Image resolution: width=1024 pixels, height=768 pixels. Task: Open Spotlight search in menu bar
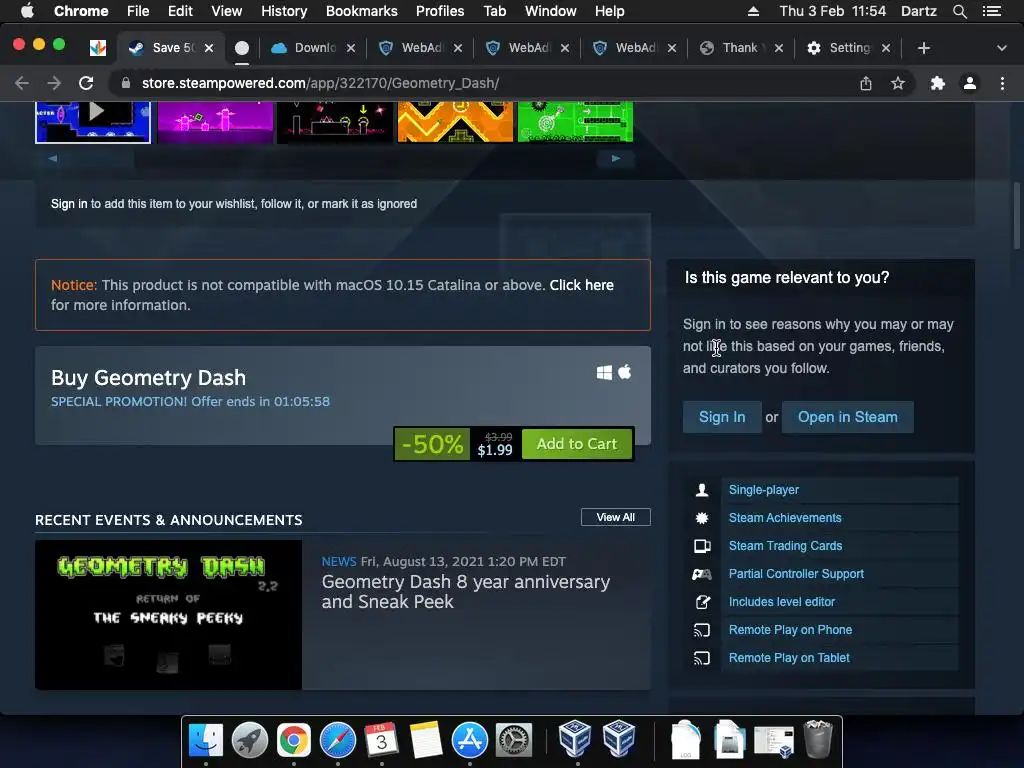point(959,11)
